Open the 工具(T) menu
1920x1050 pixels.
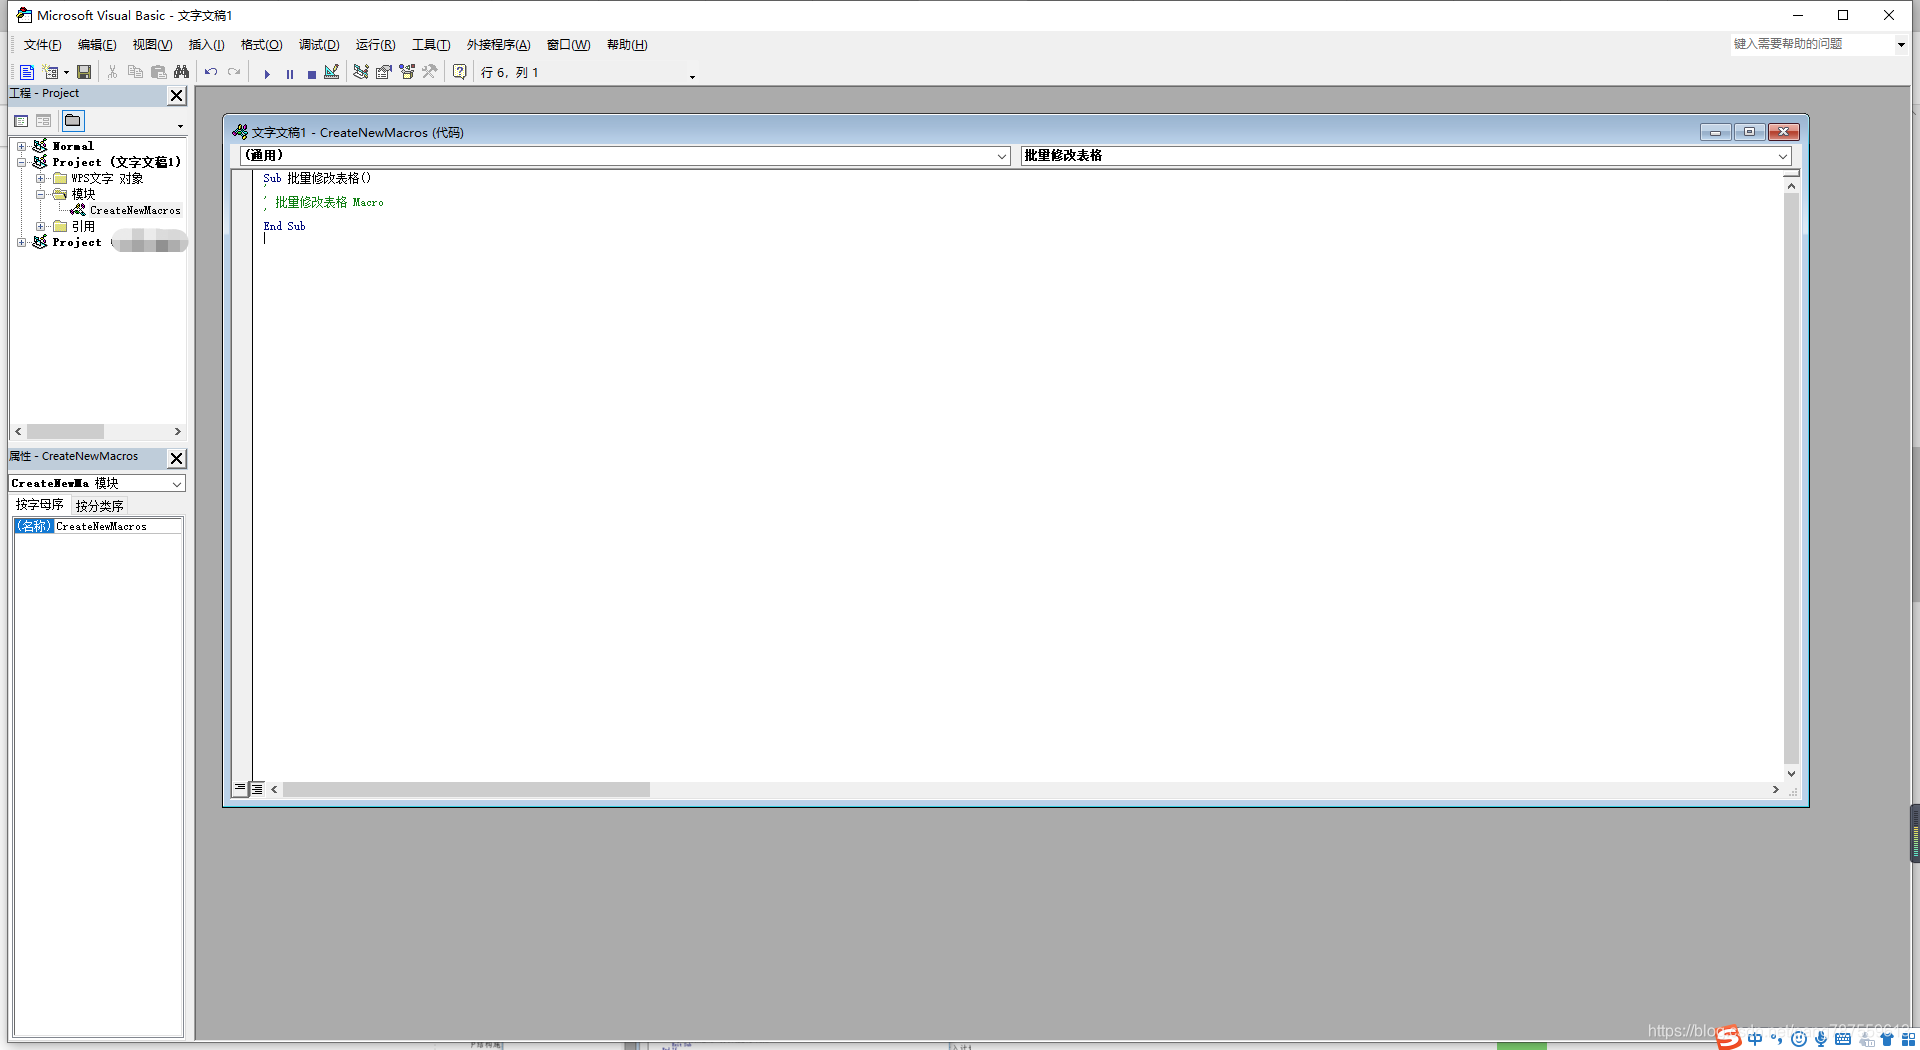point(431,45)
